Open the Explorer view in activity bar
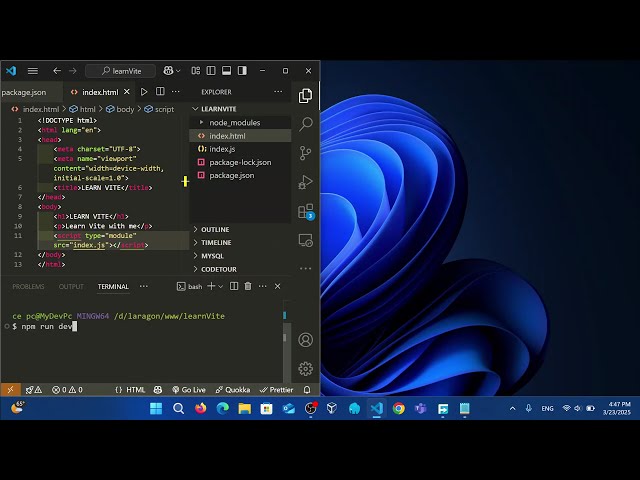Image resolution: width=640 pixels, height=480 pixels. [306, 96]
